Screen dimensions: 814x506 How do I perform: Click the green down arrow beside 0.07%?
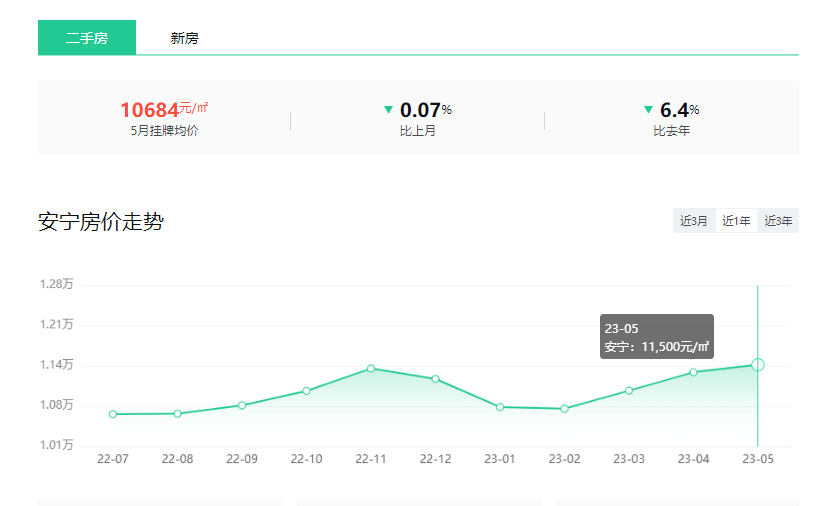click(388, 109)
